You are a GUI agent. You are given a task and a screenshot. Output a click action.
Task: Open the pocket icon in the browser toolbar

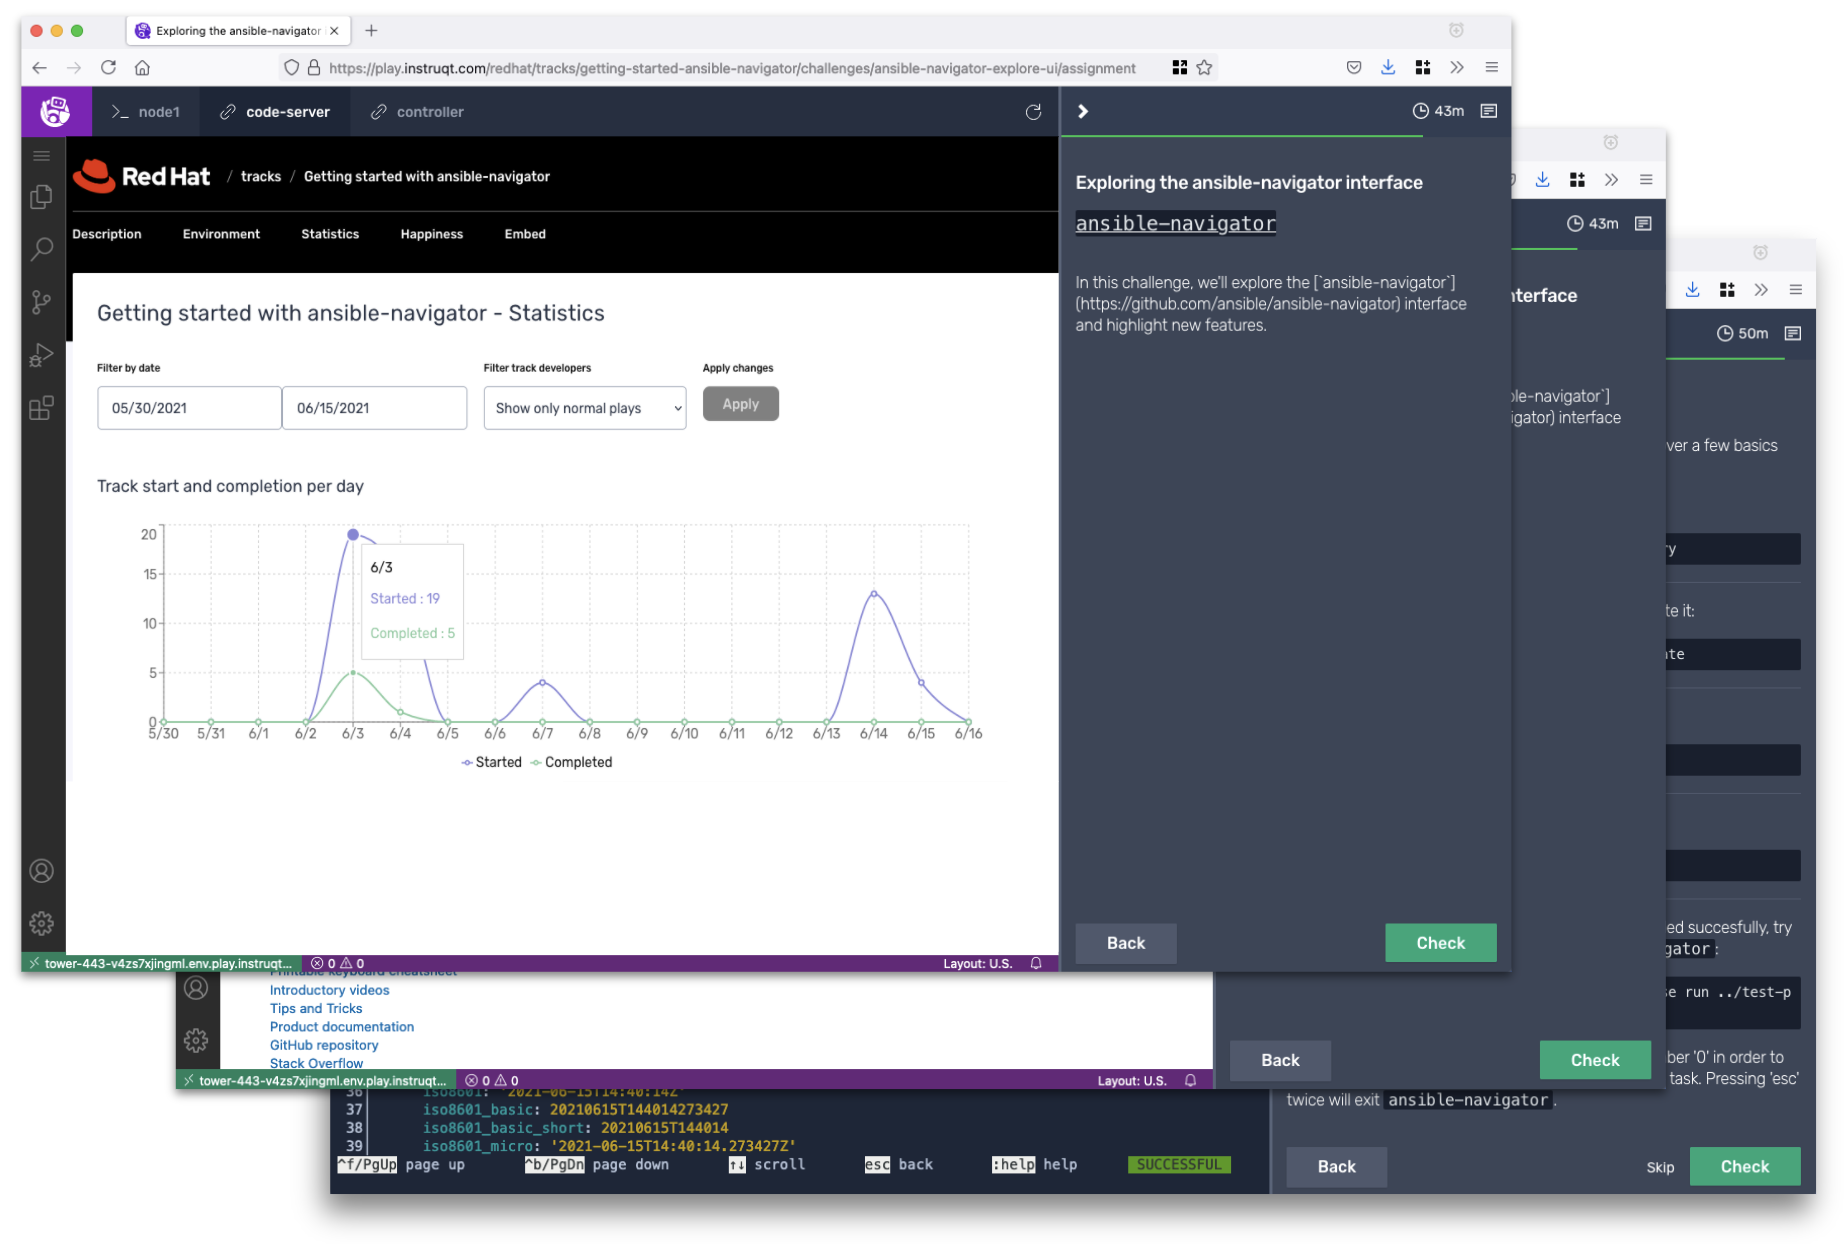pos(1353,68)
